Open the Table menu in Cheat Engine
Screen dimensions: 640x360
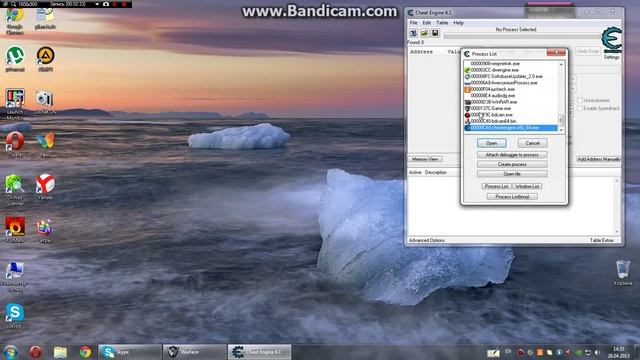(x=442, y=23)
